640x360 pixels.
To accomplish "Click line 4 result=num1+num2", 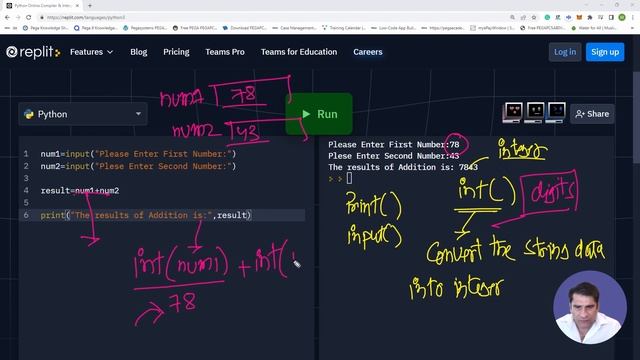I will point(80,191).
